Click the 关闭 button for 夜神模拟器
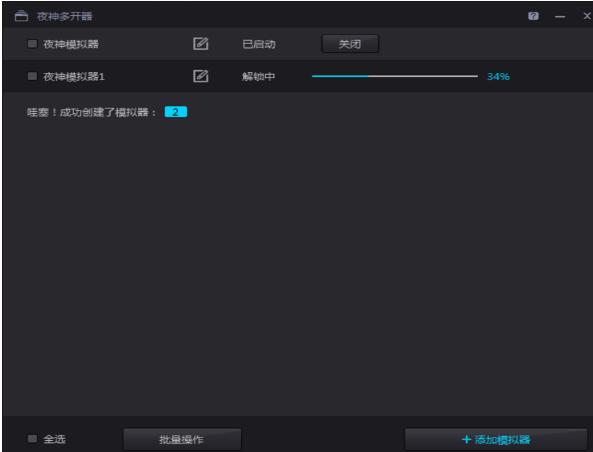Image resolution: width=593 pixels, height=452 pixels. [x=350, y=44]
